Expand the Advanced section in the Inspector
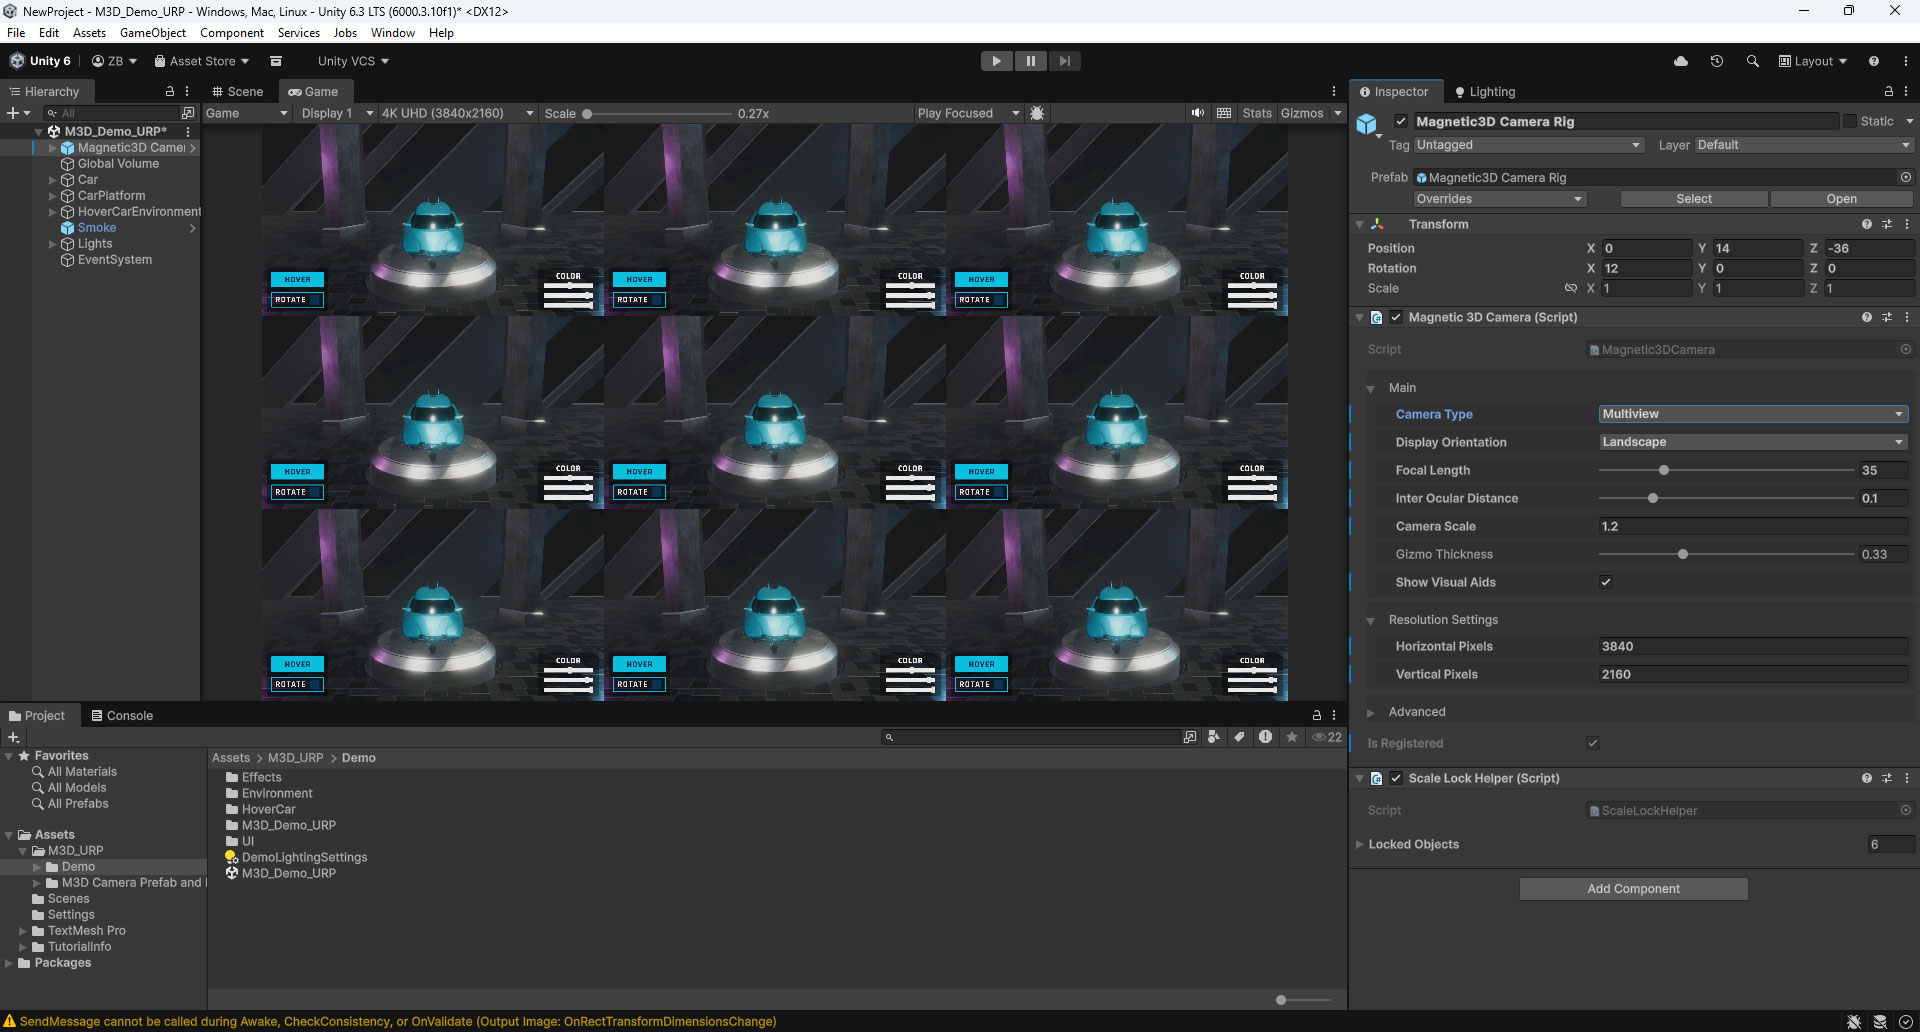The image size is (1920, 1032). coord(1372,711)
